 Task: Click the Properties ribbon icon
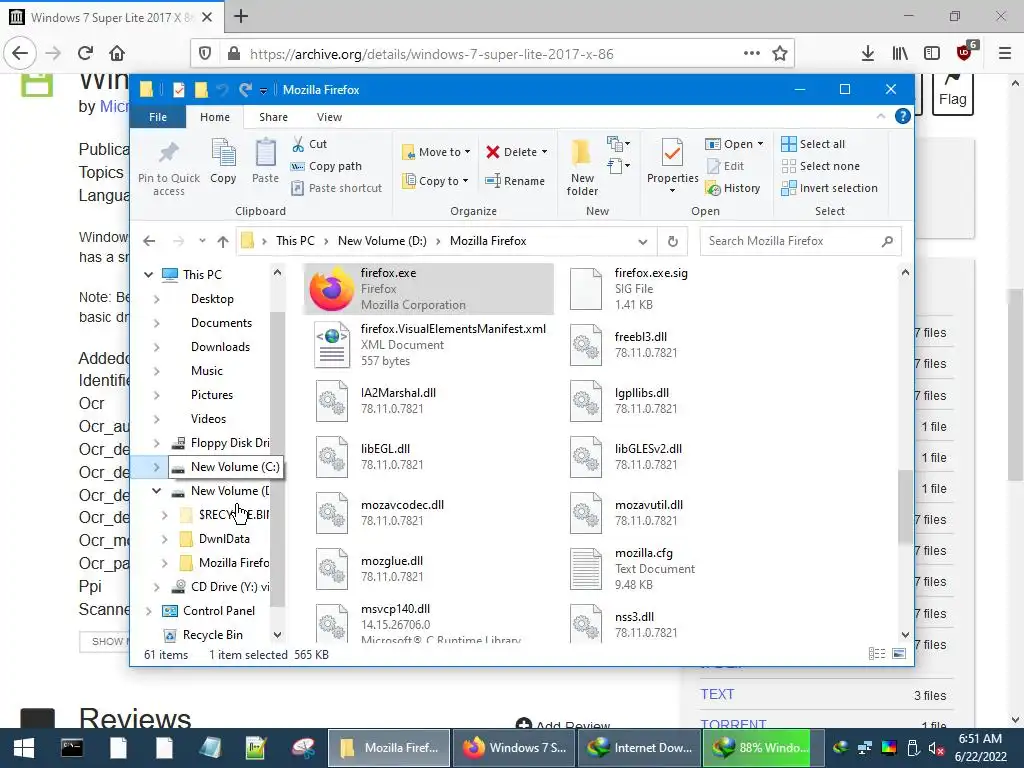(x=672, y=154)
